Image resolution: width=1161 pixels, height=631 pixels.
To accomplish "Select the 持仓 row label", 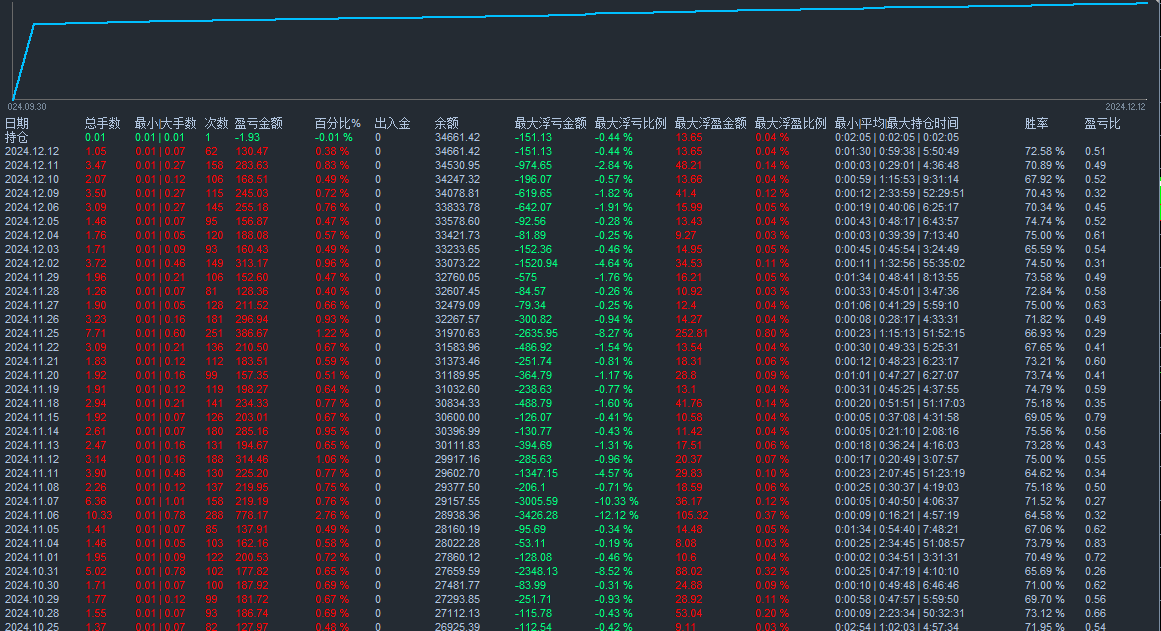I will (16, 137).
